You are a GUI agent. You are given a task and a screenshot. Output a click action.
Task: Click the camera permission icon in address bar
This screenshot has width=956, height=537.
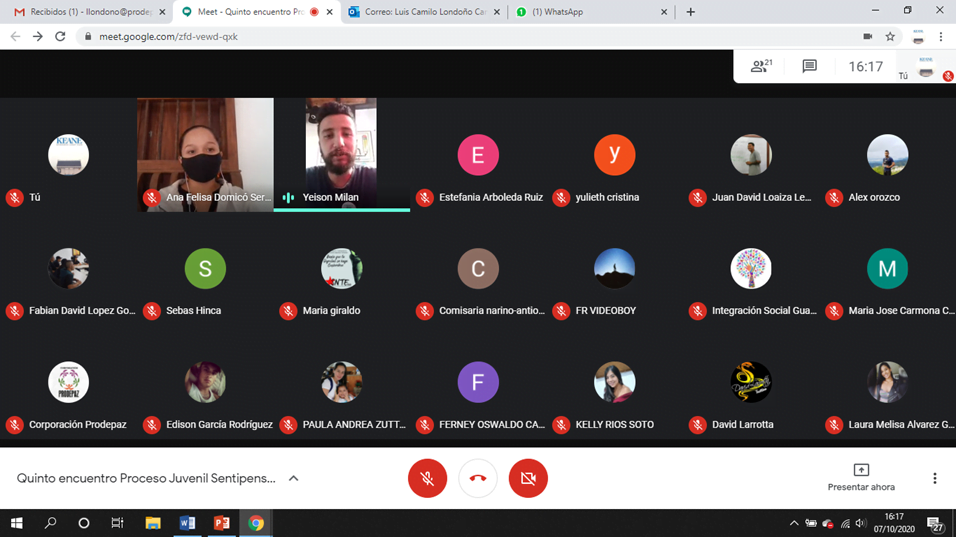click(867, 37)
